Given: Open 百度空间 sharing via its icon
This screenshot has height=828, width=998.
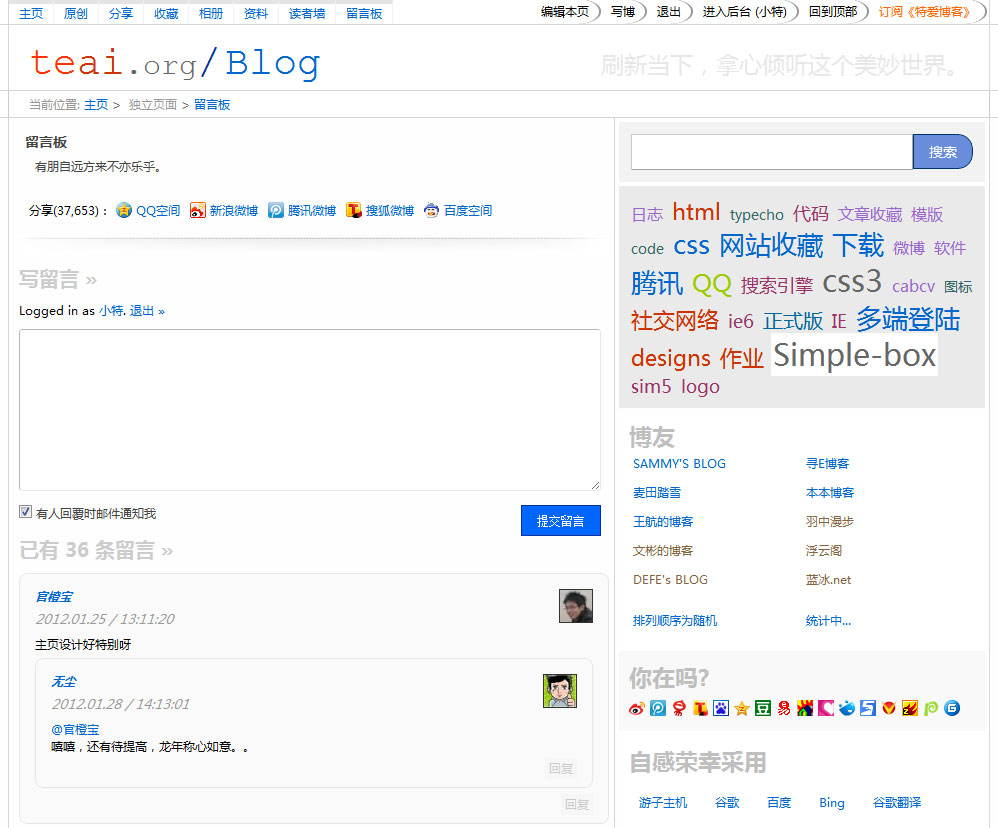Looking at the screenshot, I should [x=431, y=210].
